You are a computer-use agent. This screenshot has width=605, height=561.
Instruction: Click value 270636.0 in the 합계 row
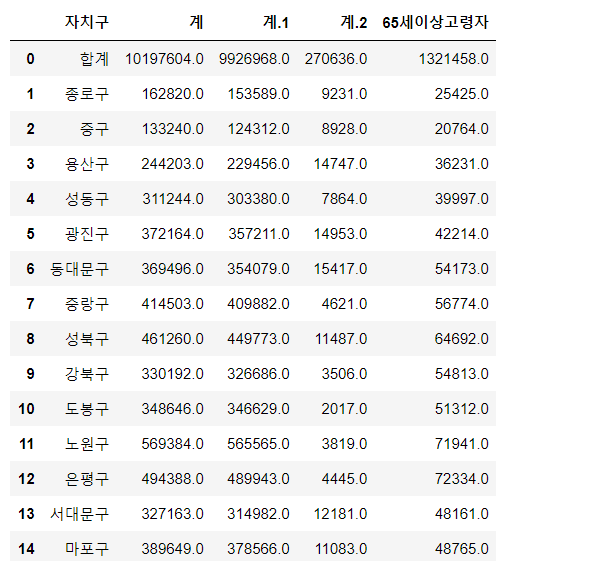pos(336,59)
